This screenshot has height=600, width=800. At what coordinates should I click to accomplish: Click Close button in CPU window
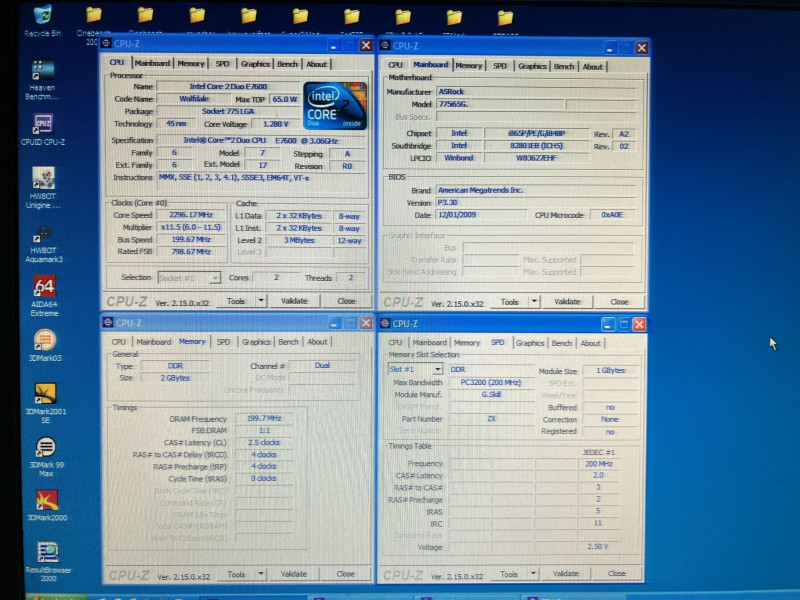pos(346,301)
